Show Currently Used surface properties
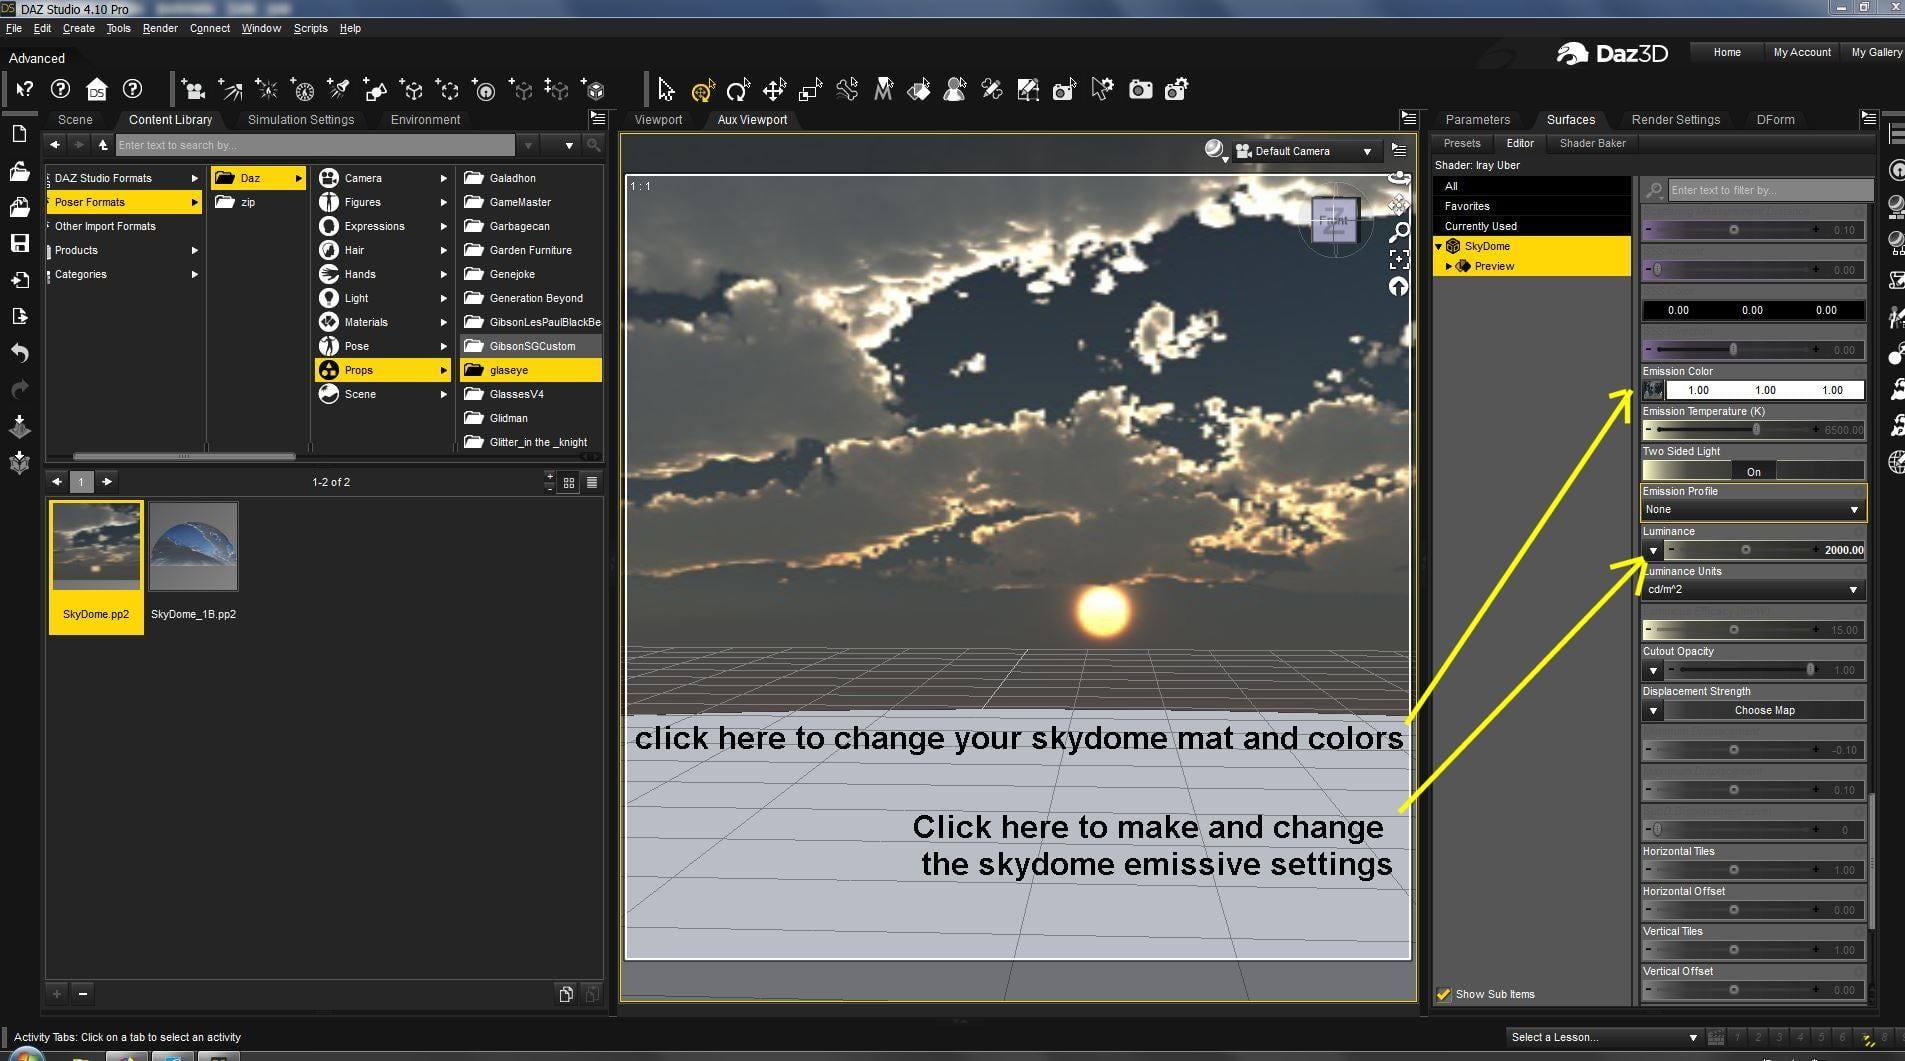 [x=1480, y=226]
